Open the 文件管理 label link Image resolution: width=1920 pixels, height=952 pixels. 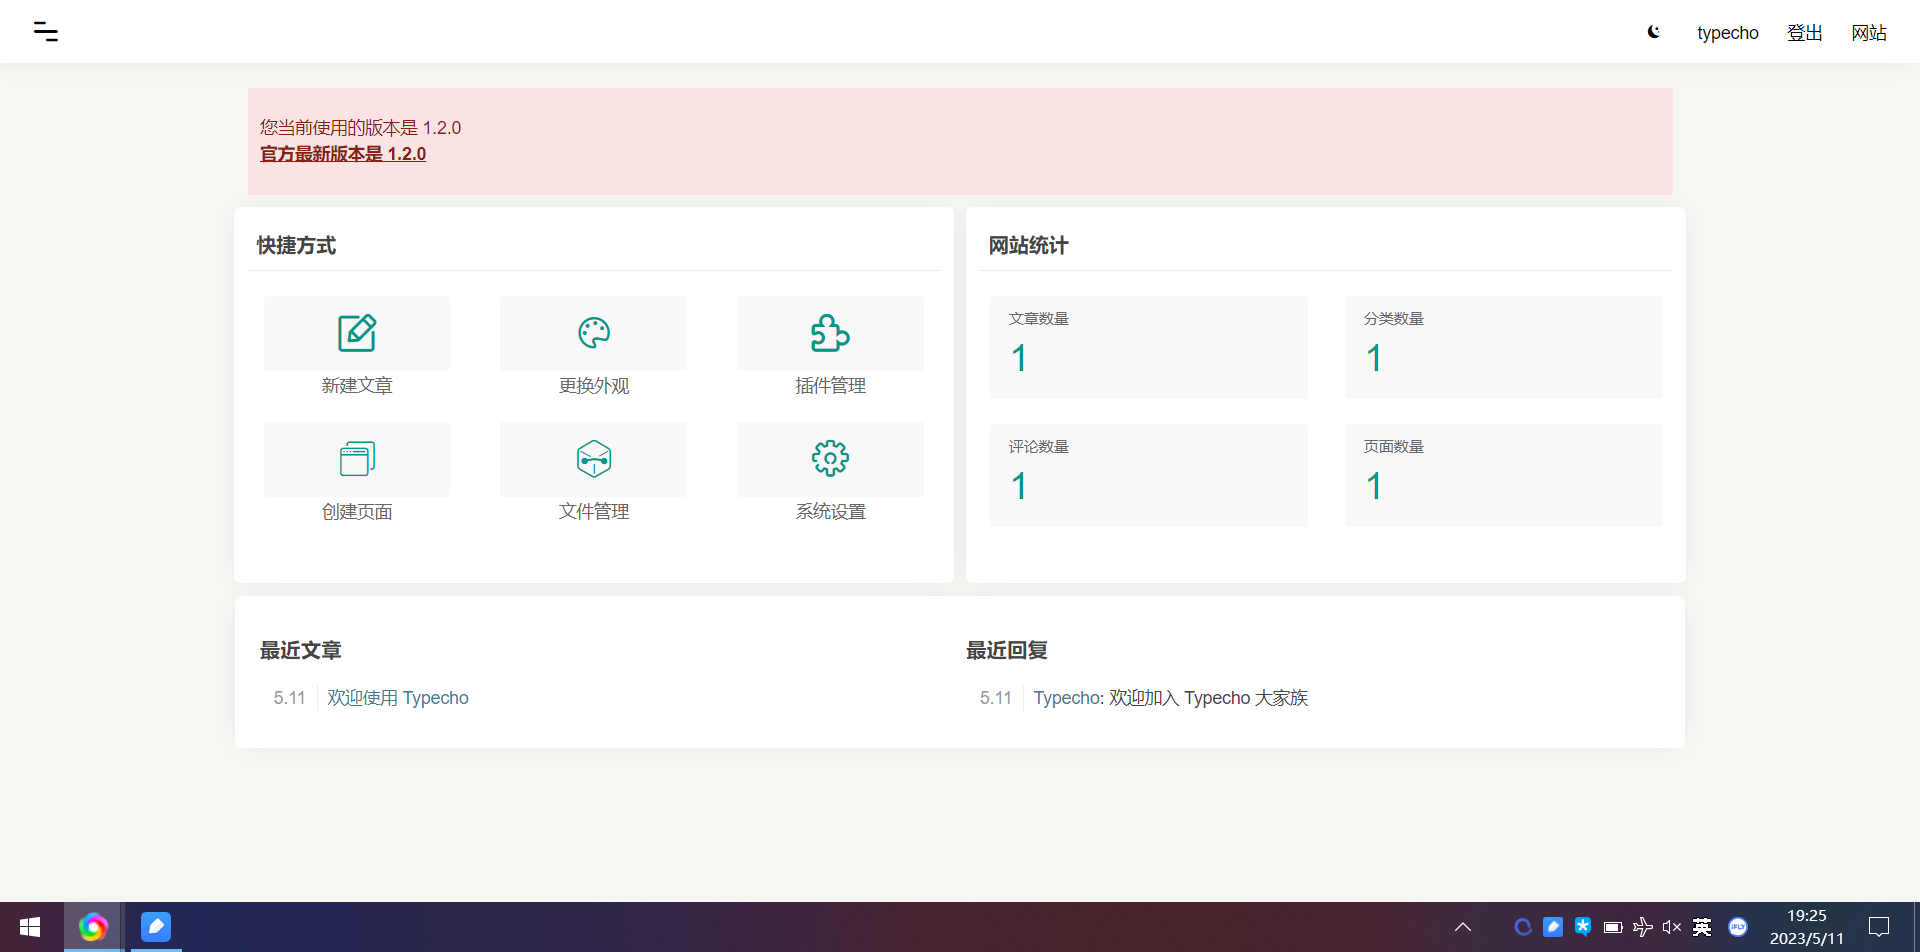tap(594, 512)
